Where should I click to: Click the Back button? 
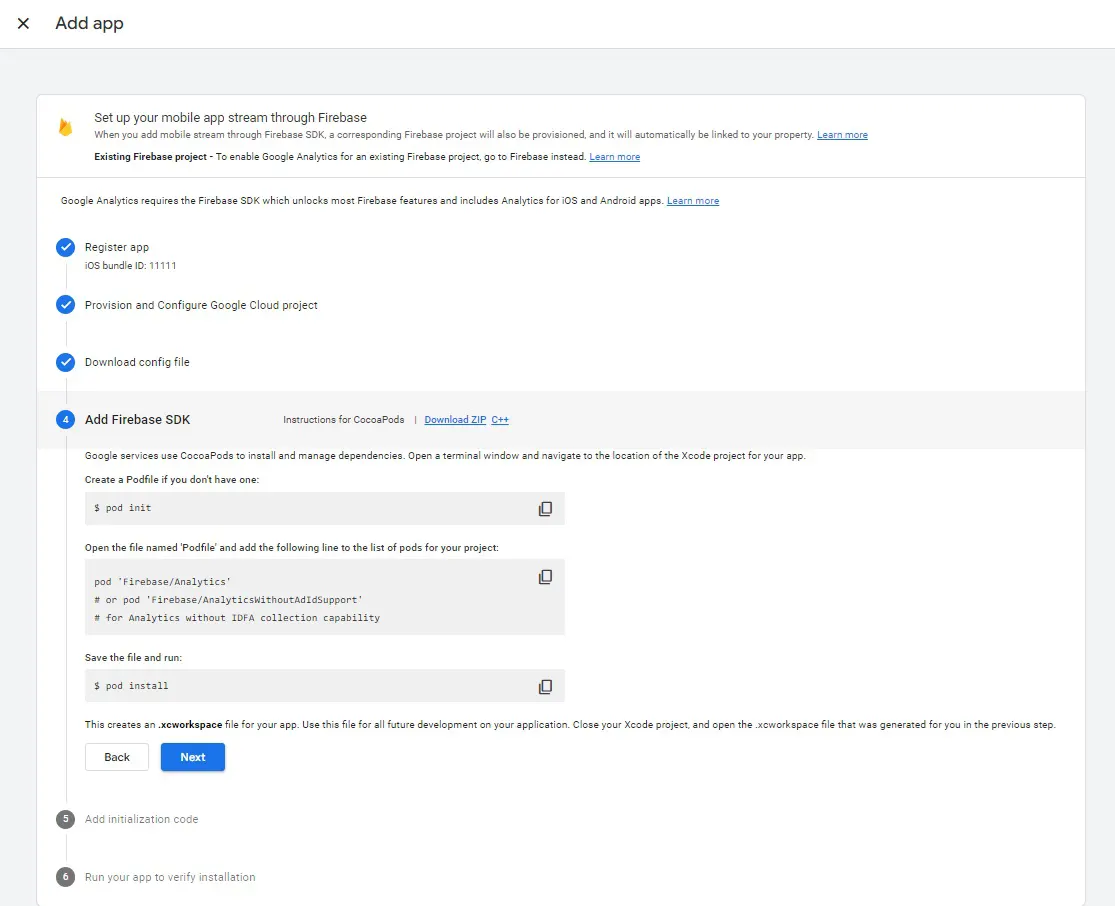(117, 757)
